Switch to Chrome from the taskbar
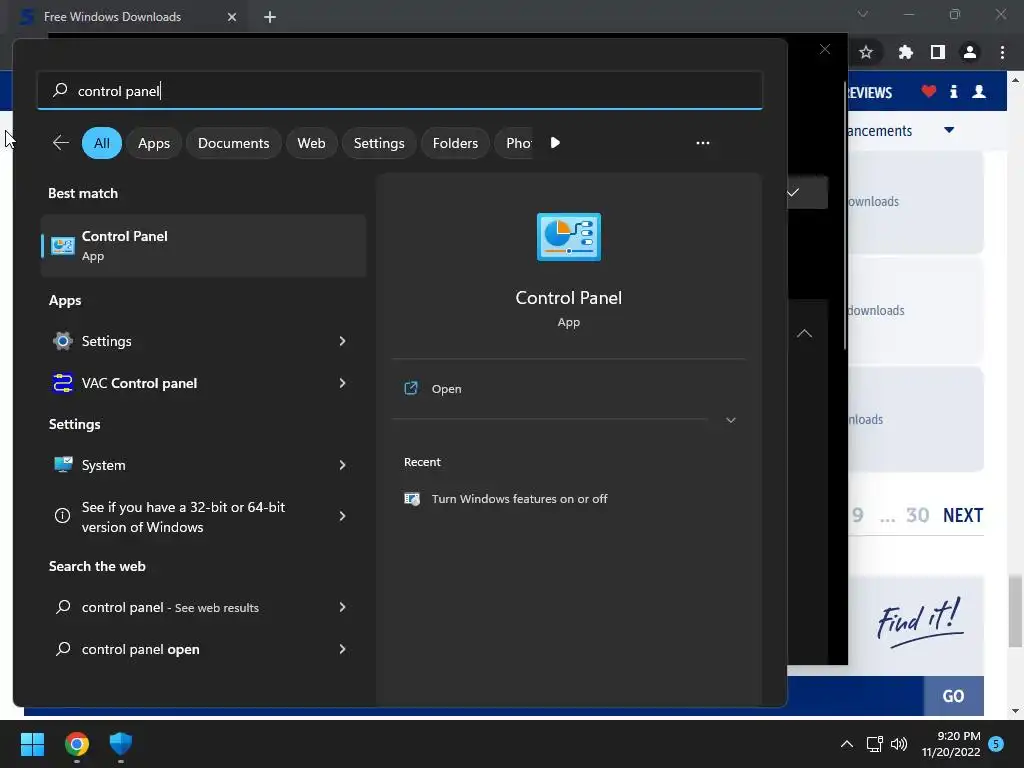 (77, 744)
